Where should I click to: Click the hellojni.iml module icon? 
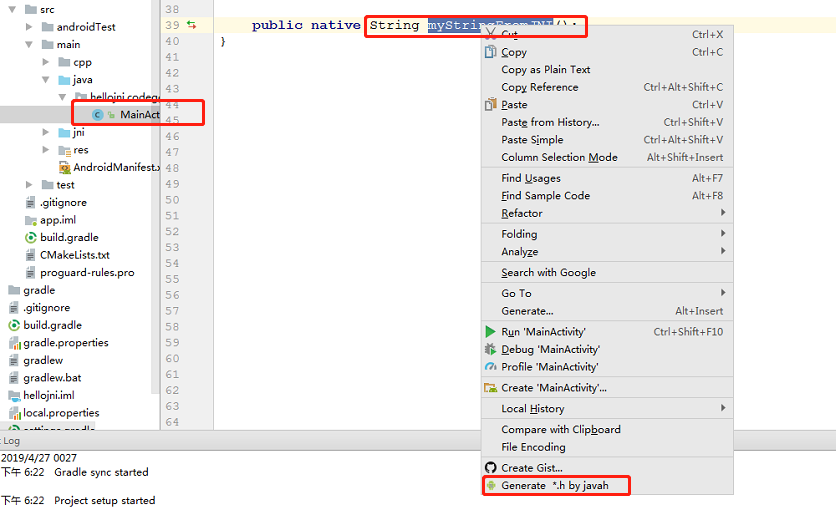pos(15,396)
